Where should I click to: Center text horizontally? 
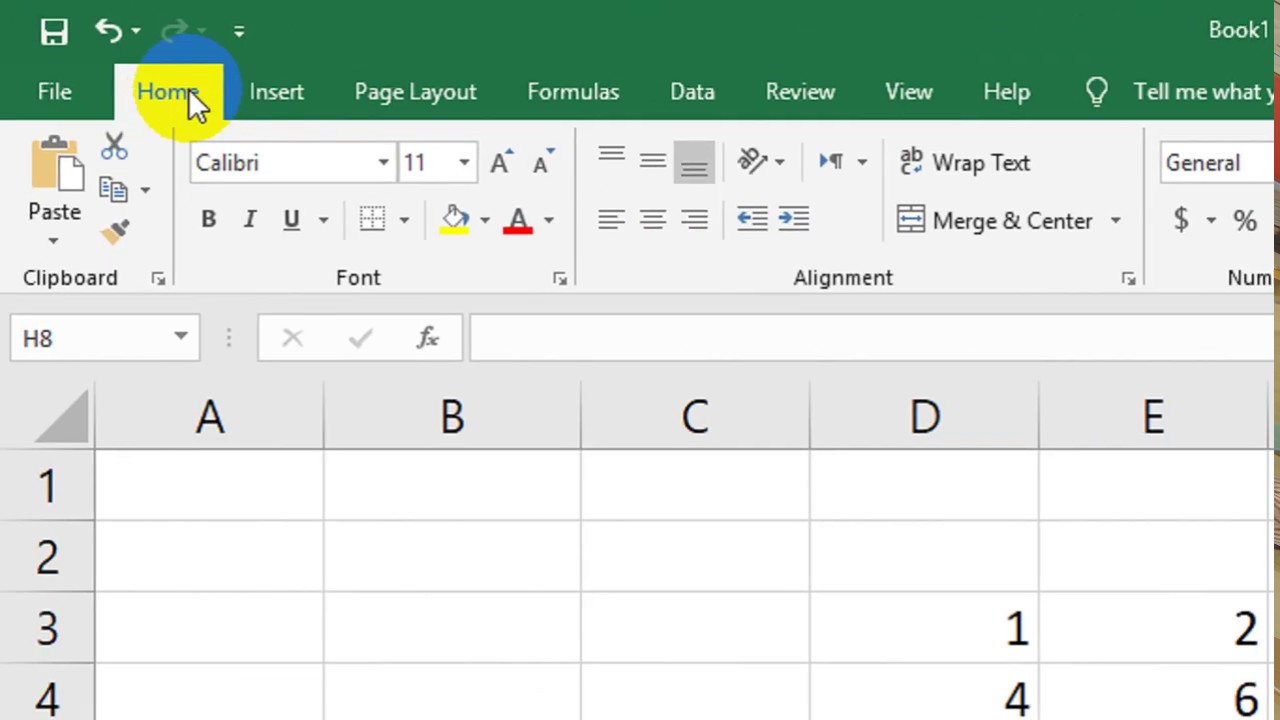pos(653,219)
